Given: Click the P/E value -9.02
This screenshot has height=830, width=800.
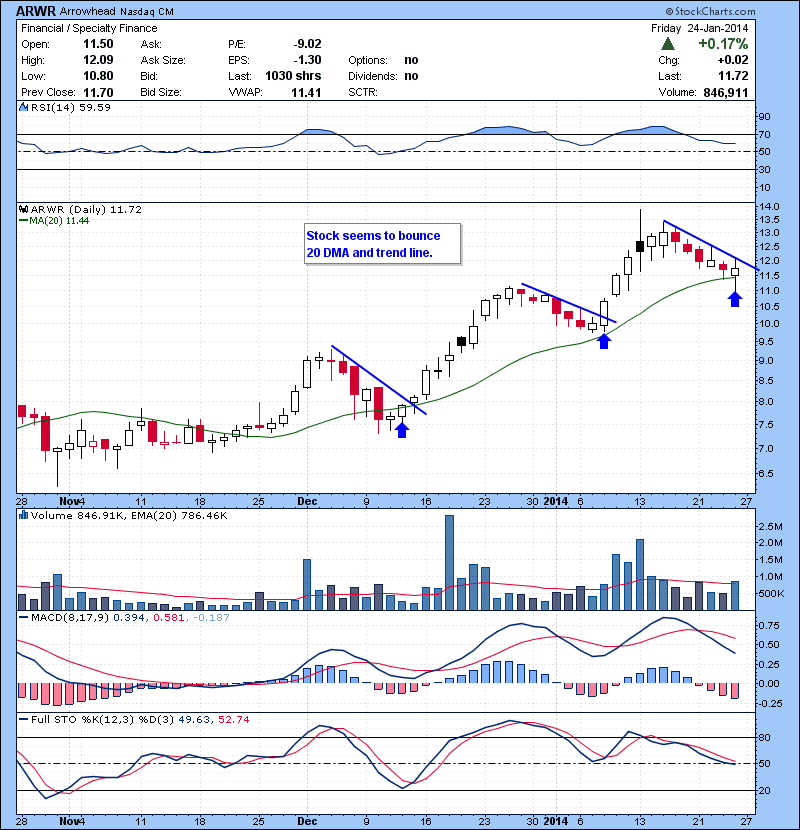Looking at the screenshot, I should pyautogui.click(x=307, y=44).
